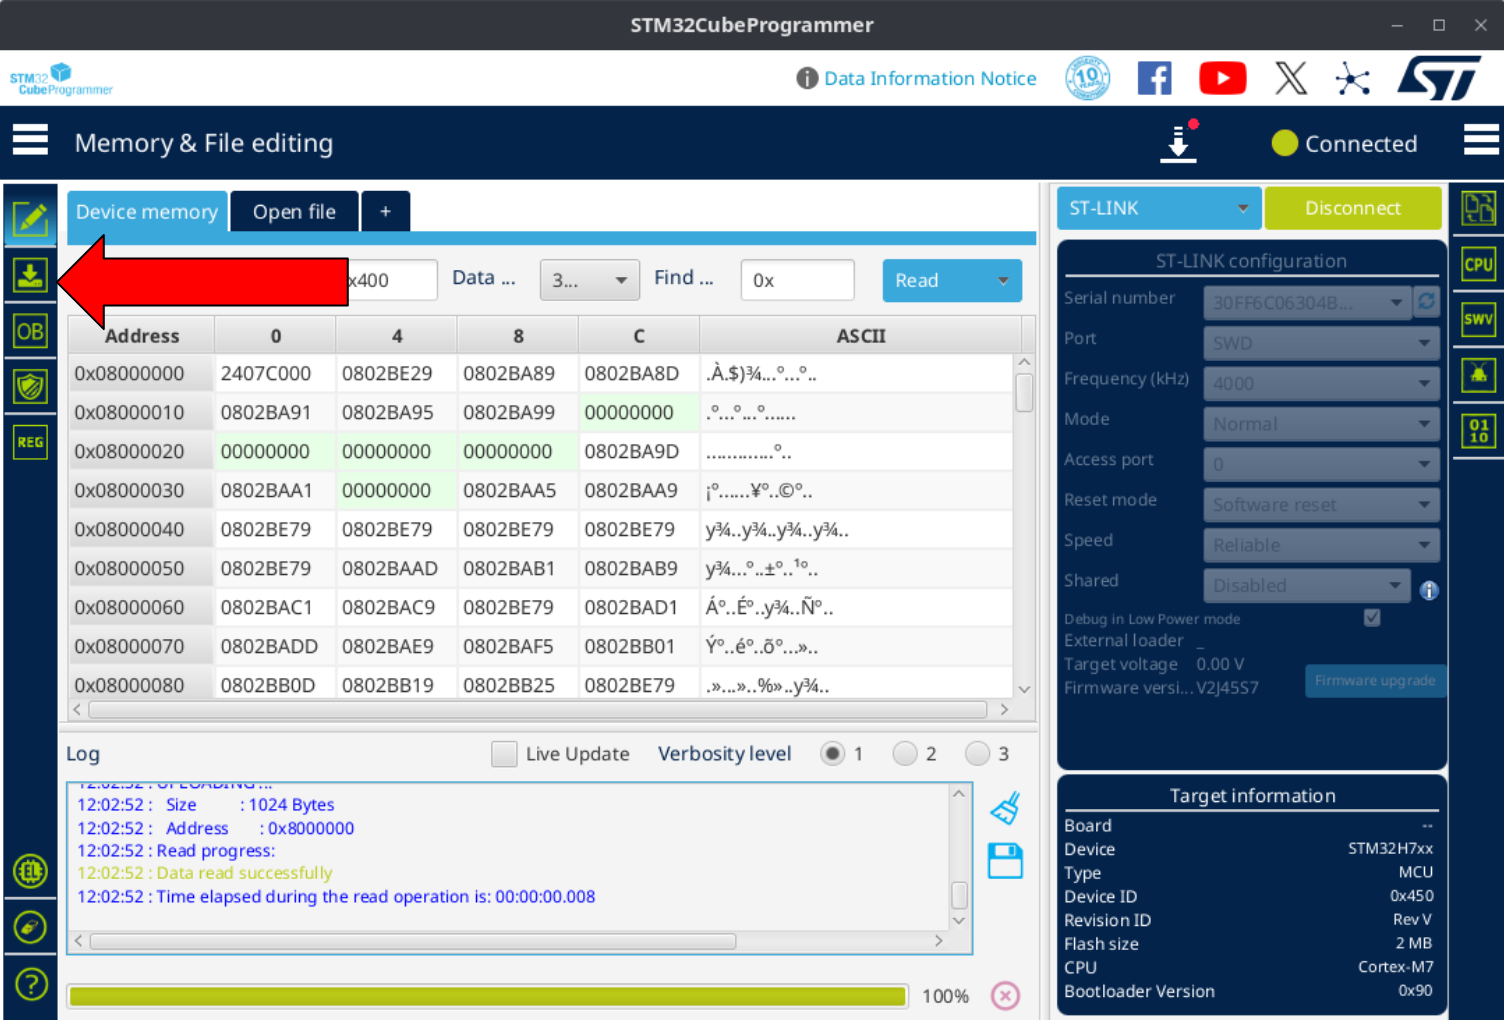
Task: Switch to the Open file tab
Action: [x=294, y=212]
